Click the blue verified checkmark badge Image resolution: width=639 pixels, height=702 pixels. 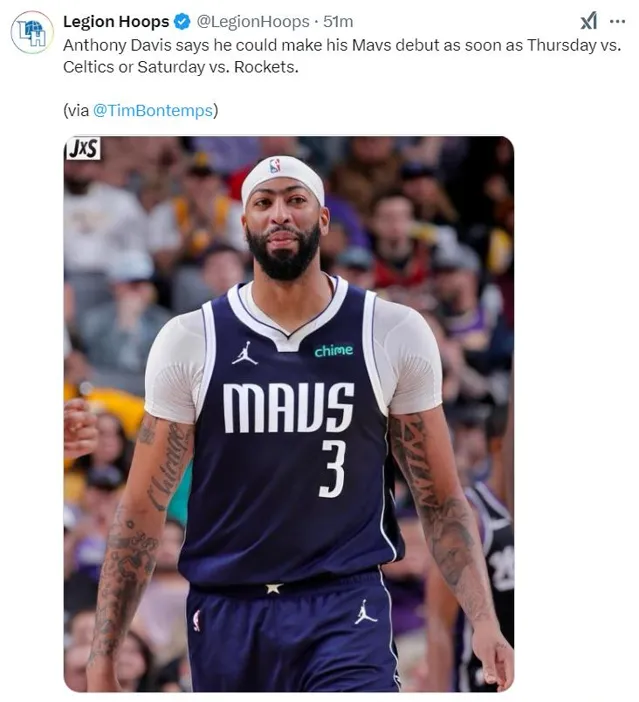[x=182, y=21]
